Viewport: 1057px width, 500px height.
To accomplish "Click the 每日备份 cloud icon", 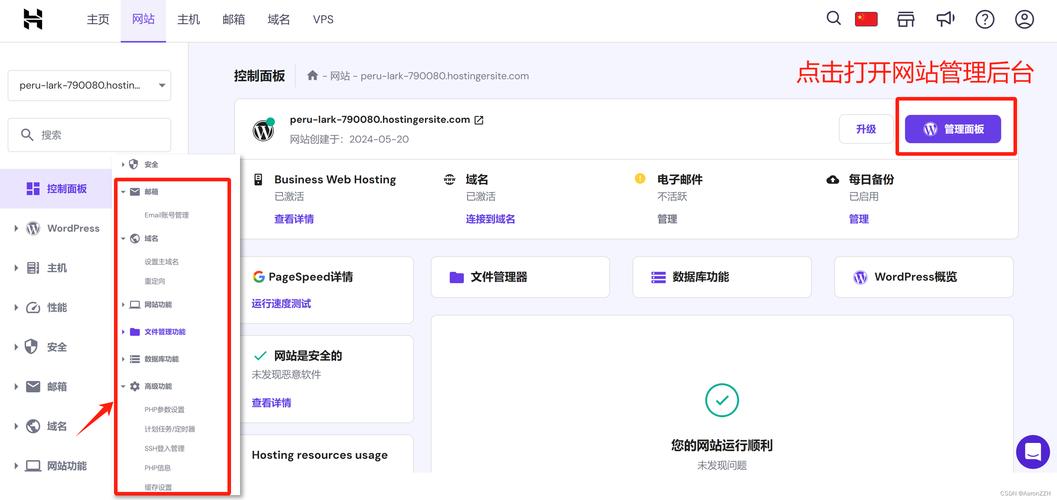I will pyautogui.click(x=833, y=180).
